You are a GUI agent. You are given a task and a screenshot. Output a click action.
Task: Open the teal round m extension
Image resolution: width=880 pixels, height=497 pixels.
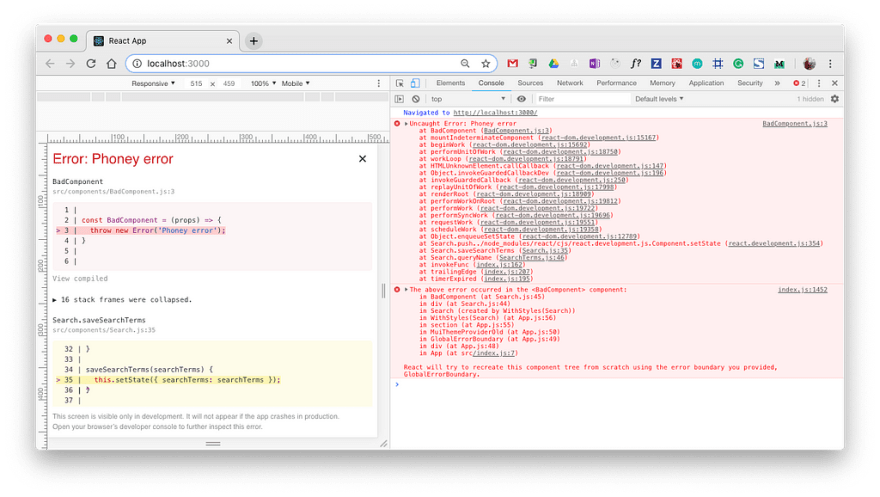pyautogui.click(x=697, y=63)
